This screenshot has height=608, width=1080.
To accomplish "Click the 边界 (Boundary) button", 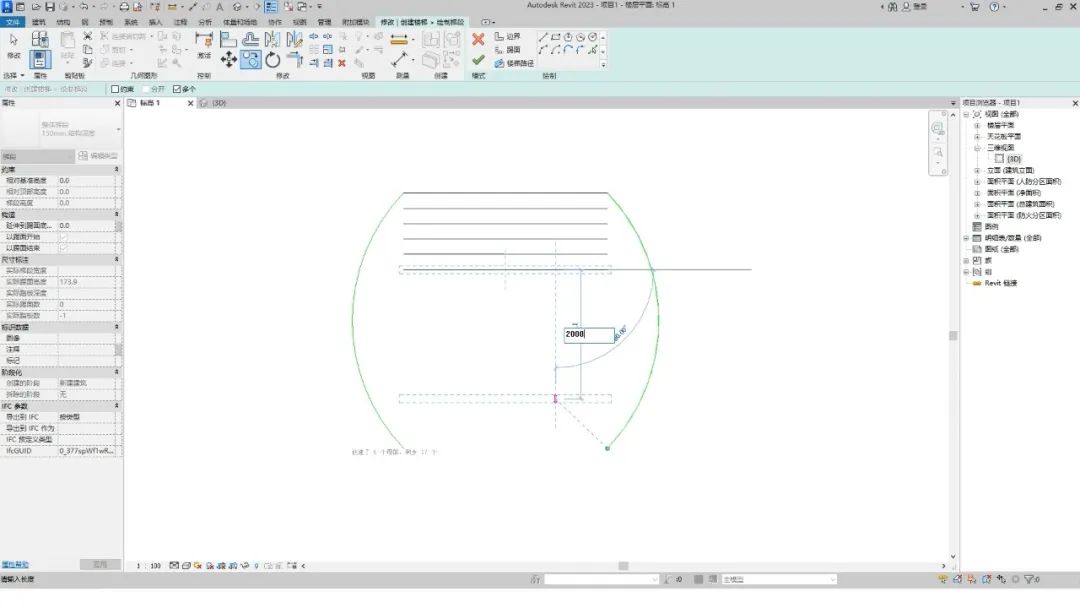I will click(508, 36).
